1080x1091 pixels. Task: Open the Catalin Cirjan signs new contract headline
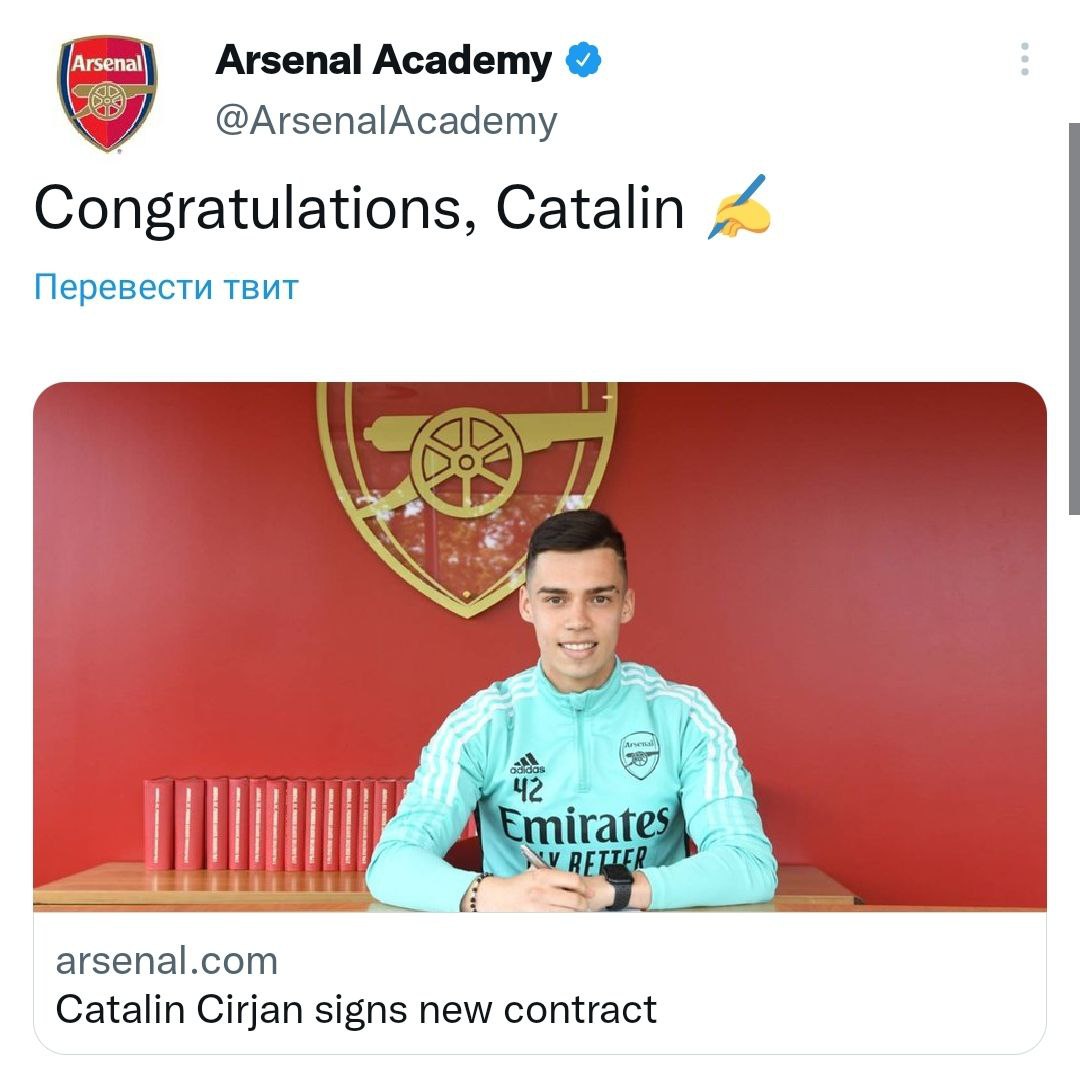pos(356,1009)
